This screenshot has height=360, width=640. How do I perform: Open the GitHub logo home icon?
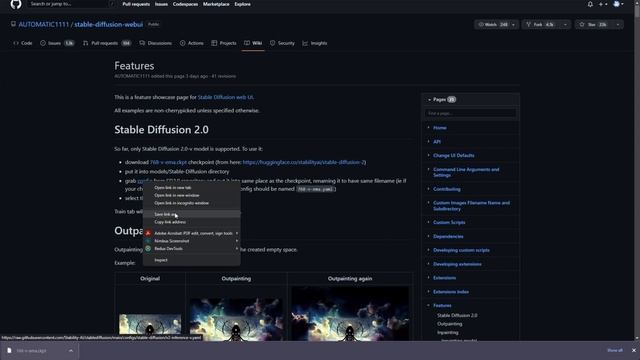tap(16, 4)
